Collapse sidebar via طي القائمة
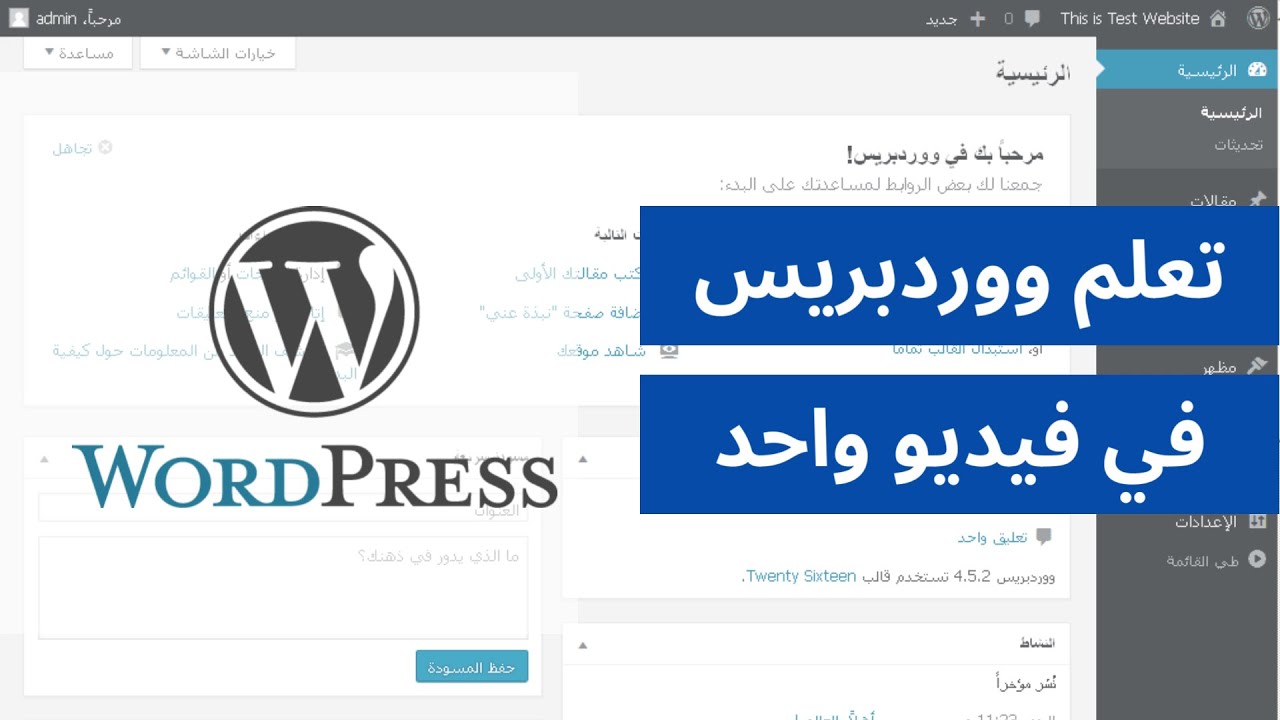Image resolution: width=1280 pixels, height=720 pixels. point(1202,560)
